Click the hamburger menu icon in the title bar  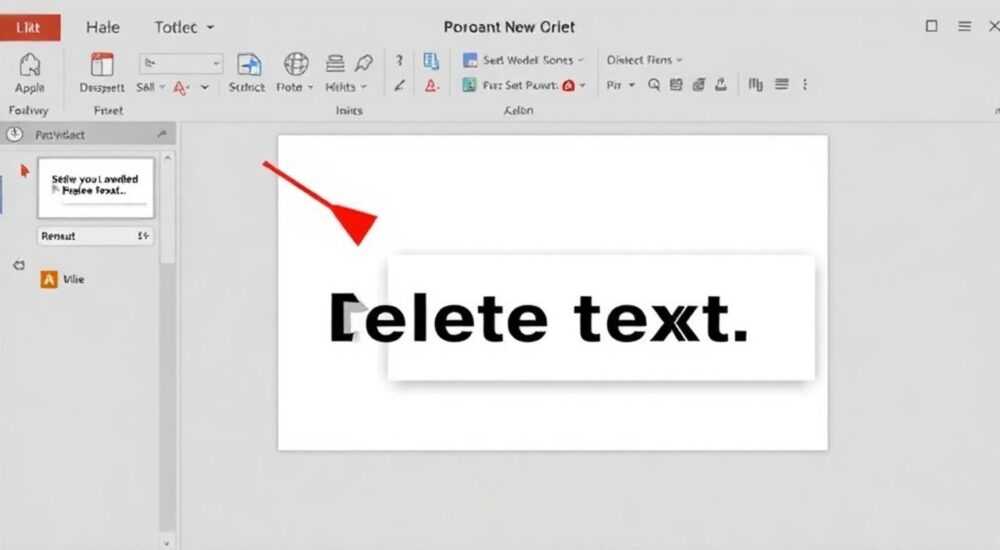tap(964, 26)
